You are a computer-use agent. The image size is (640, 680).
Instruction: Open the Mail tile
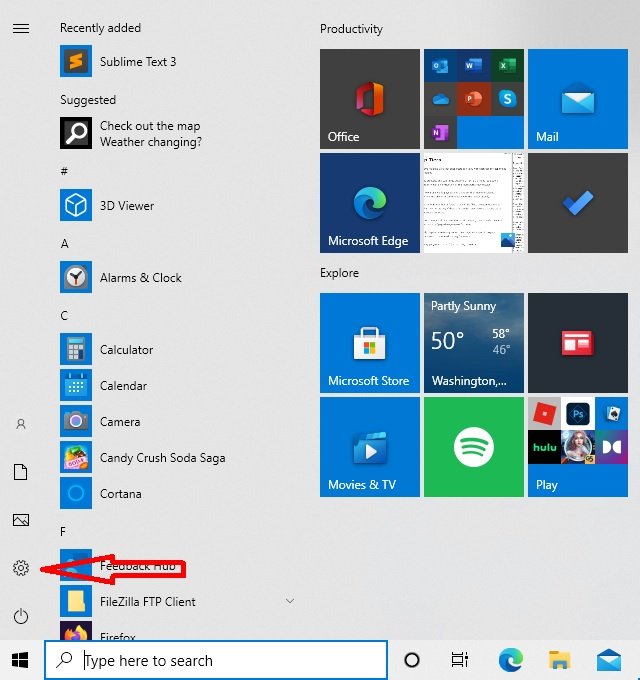(x=578, y=99)
